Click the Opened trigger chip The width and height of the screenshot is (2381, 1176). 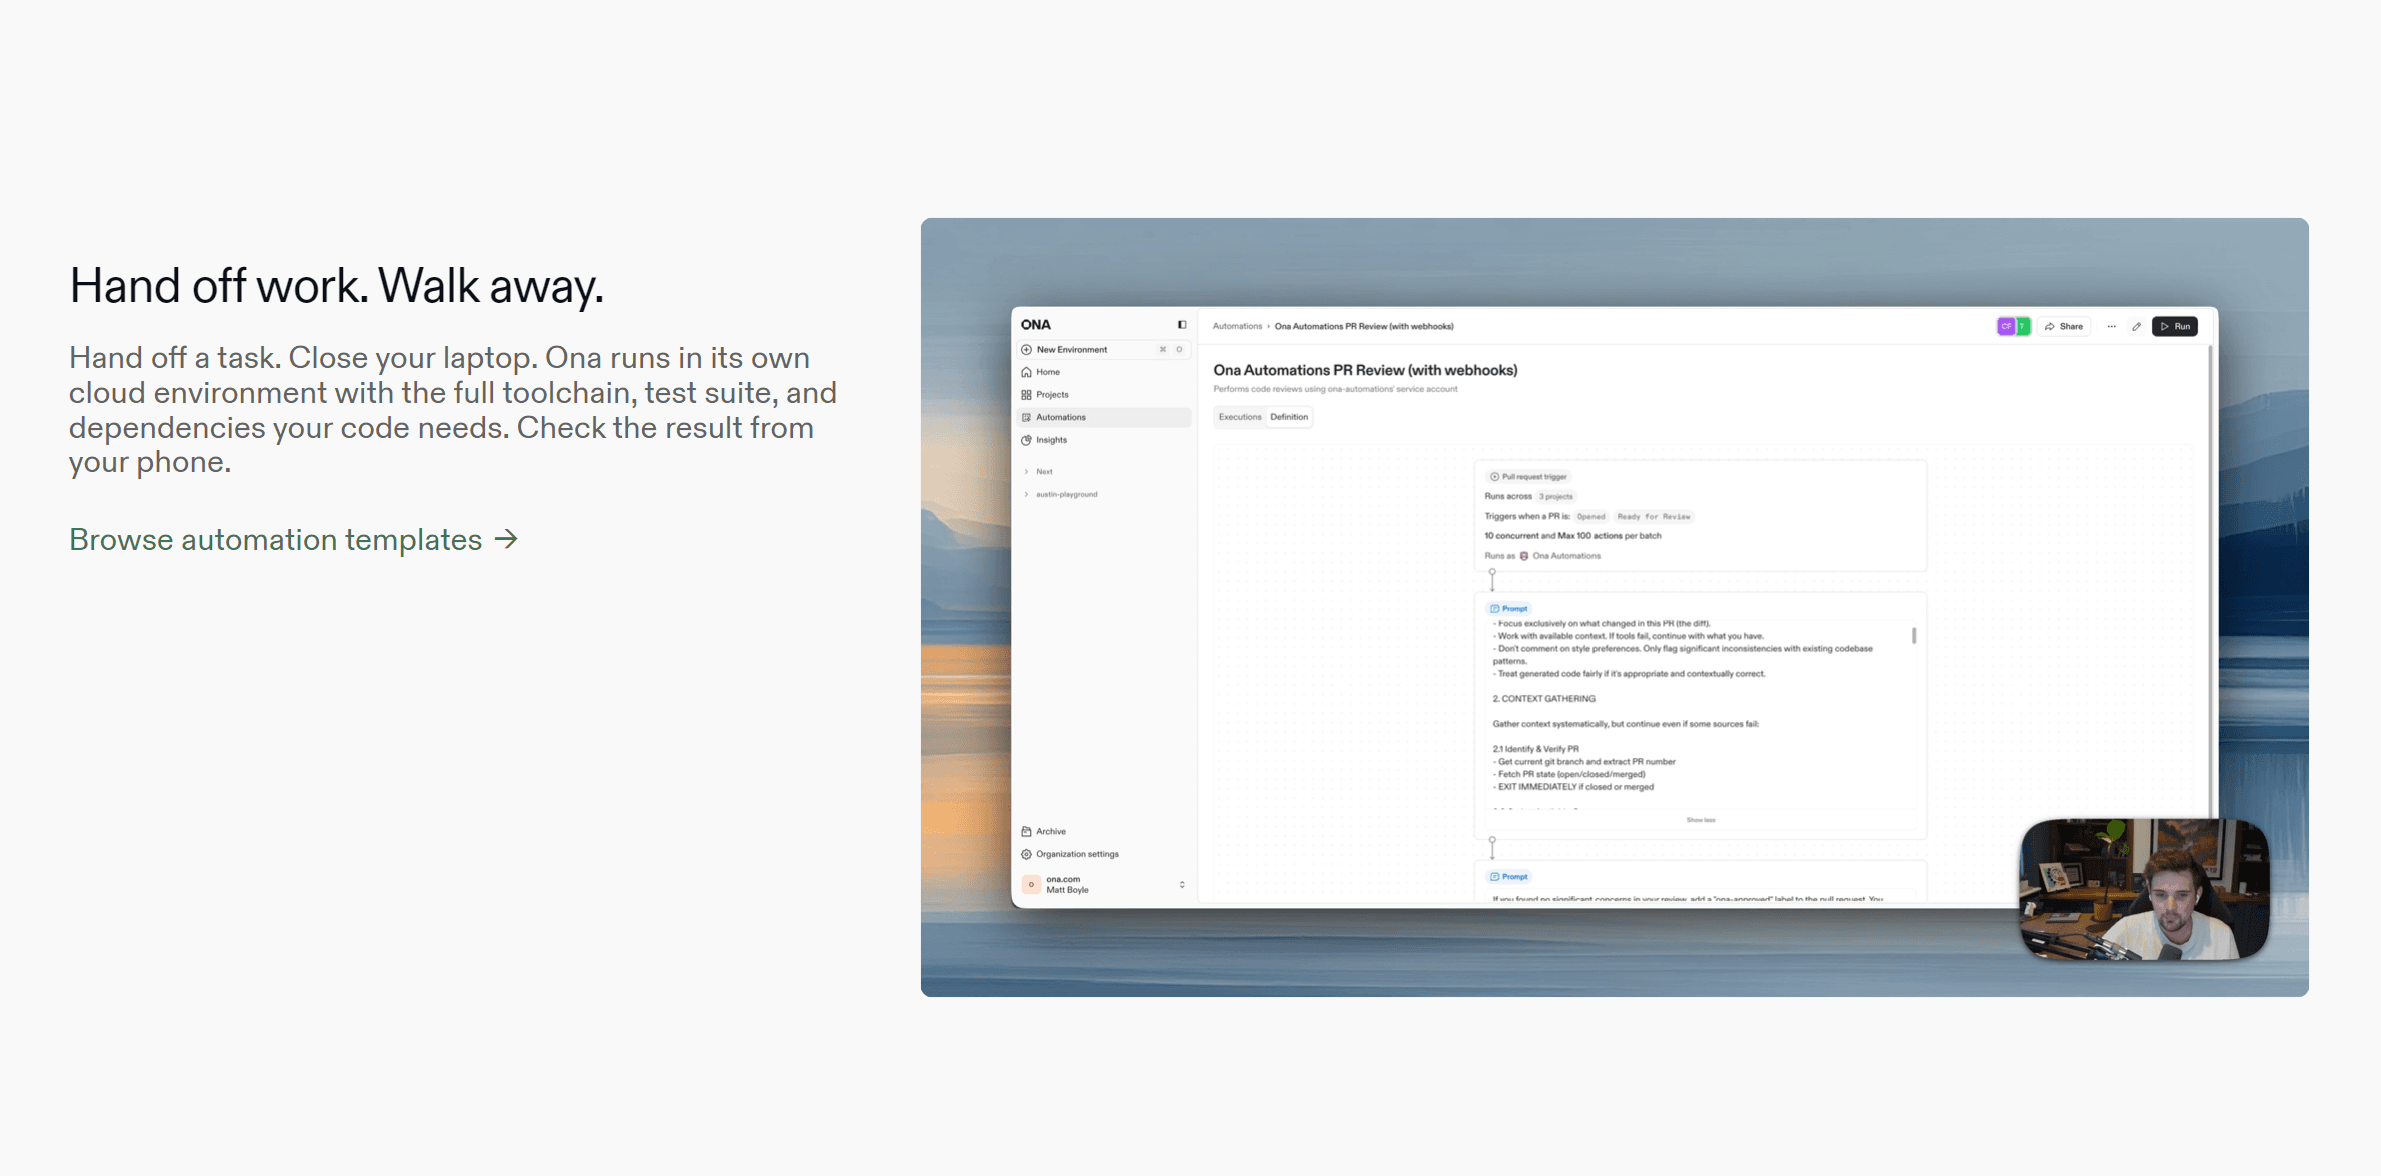1591,517
